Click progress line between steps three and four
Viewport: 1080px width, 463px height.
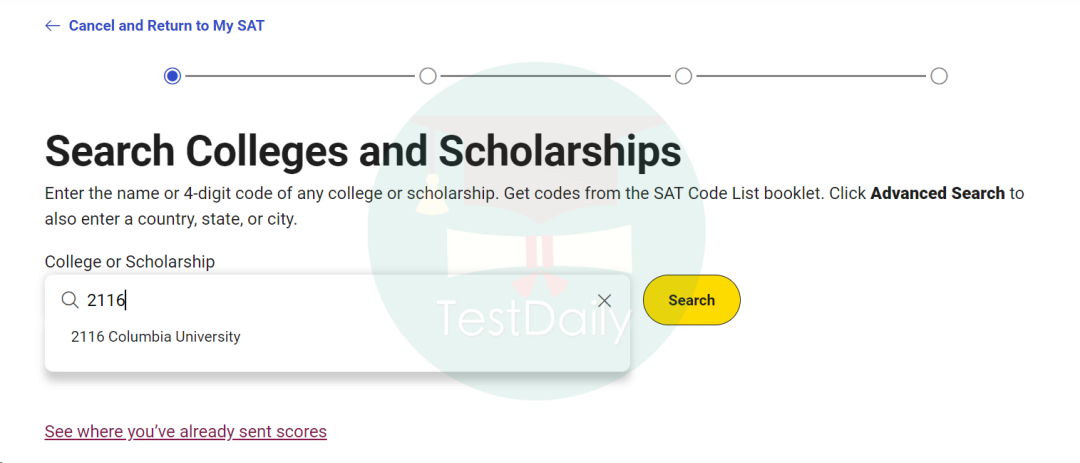(810, 76)
